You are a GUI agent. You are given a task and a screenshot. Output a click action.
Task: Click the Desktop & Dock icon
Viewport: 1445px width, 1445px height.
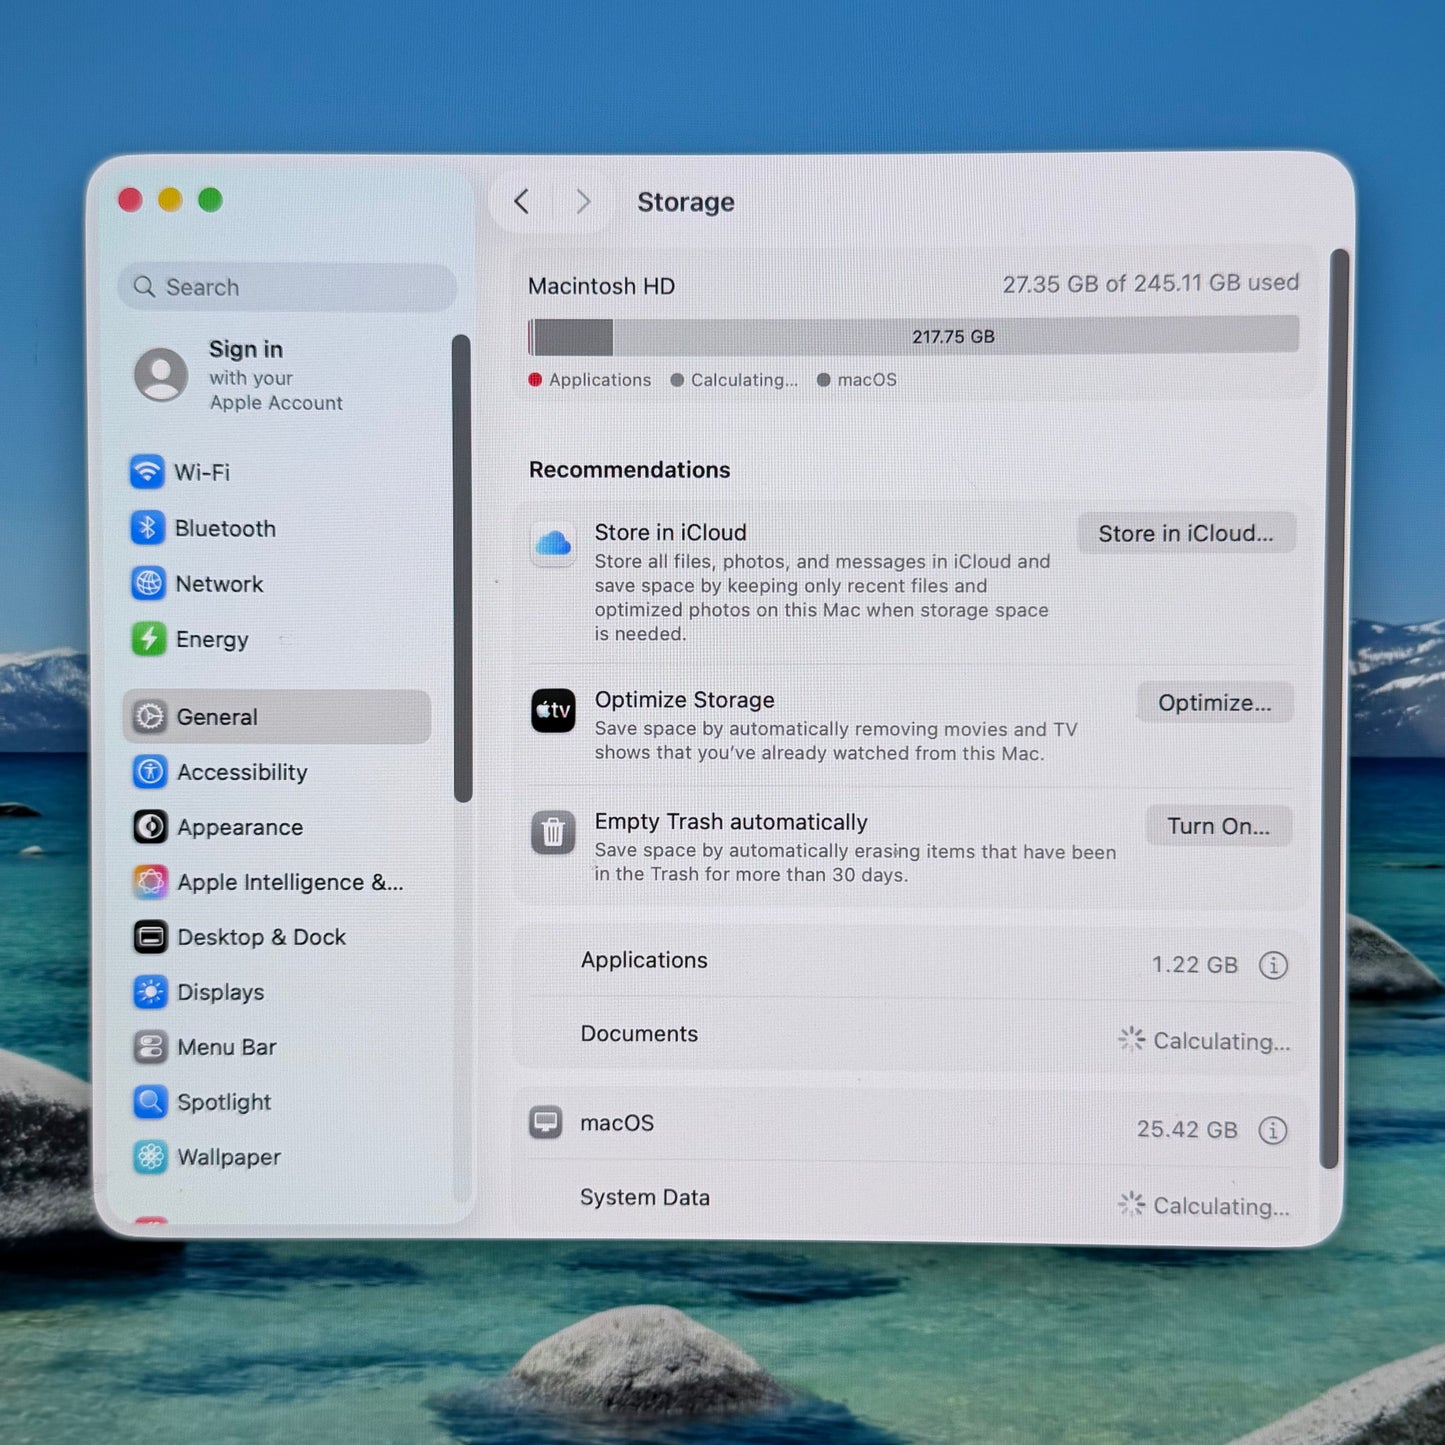[150, 937]
